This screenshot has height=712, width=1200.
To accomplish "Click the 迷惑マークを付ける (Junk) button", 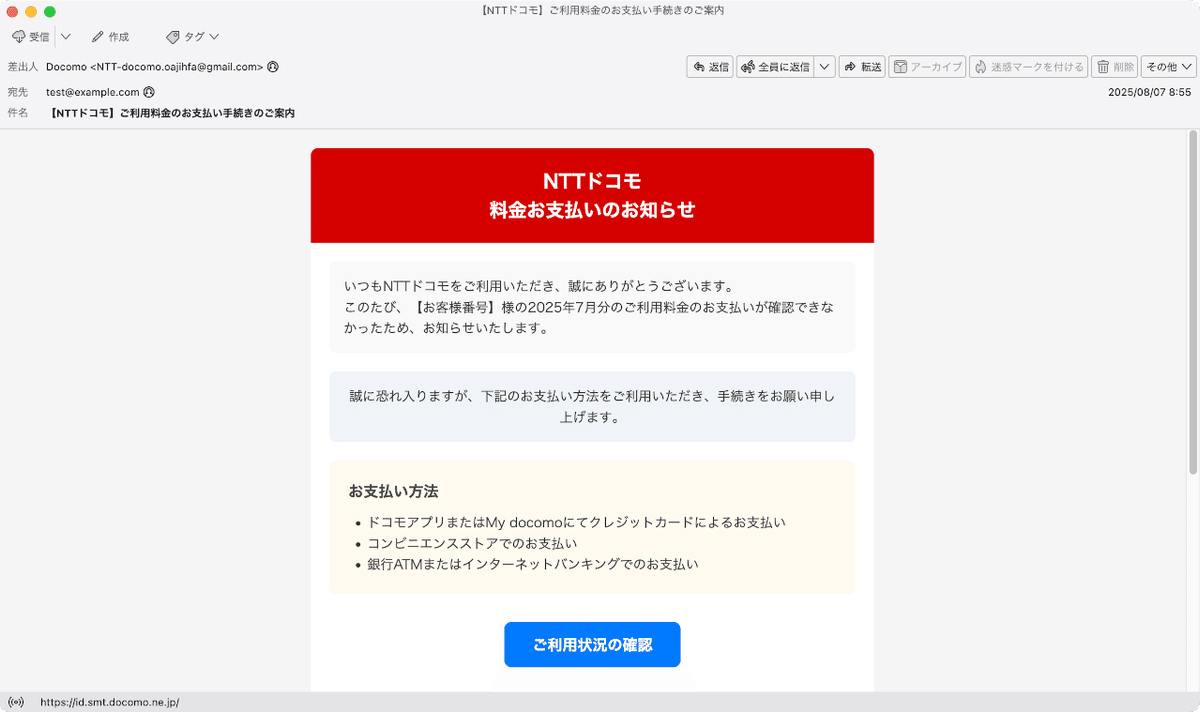I will point(1028,67).
